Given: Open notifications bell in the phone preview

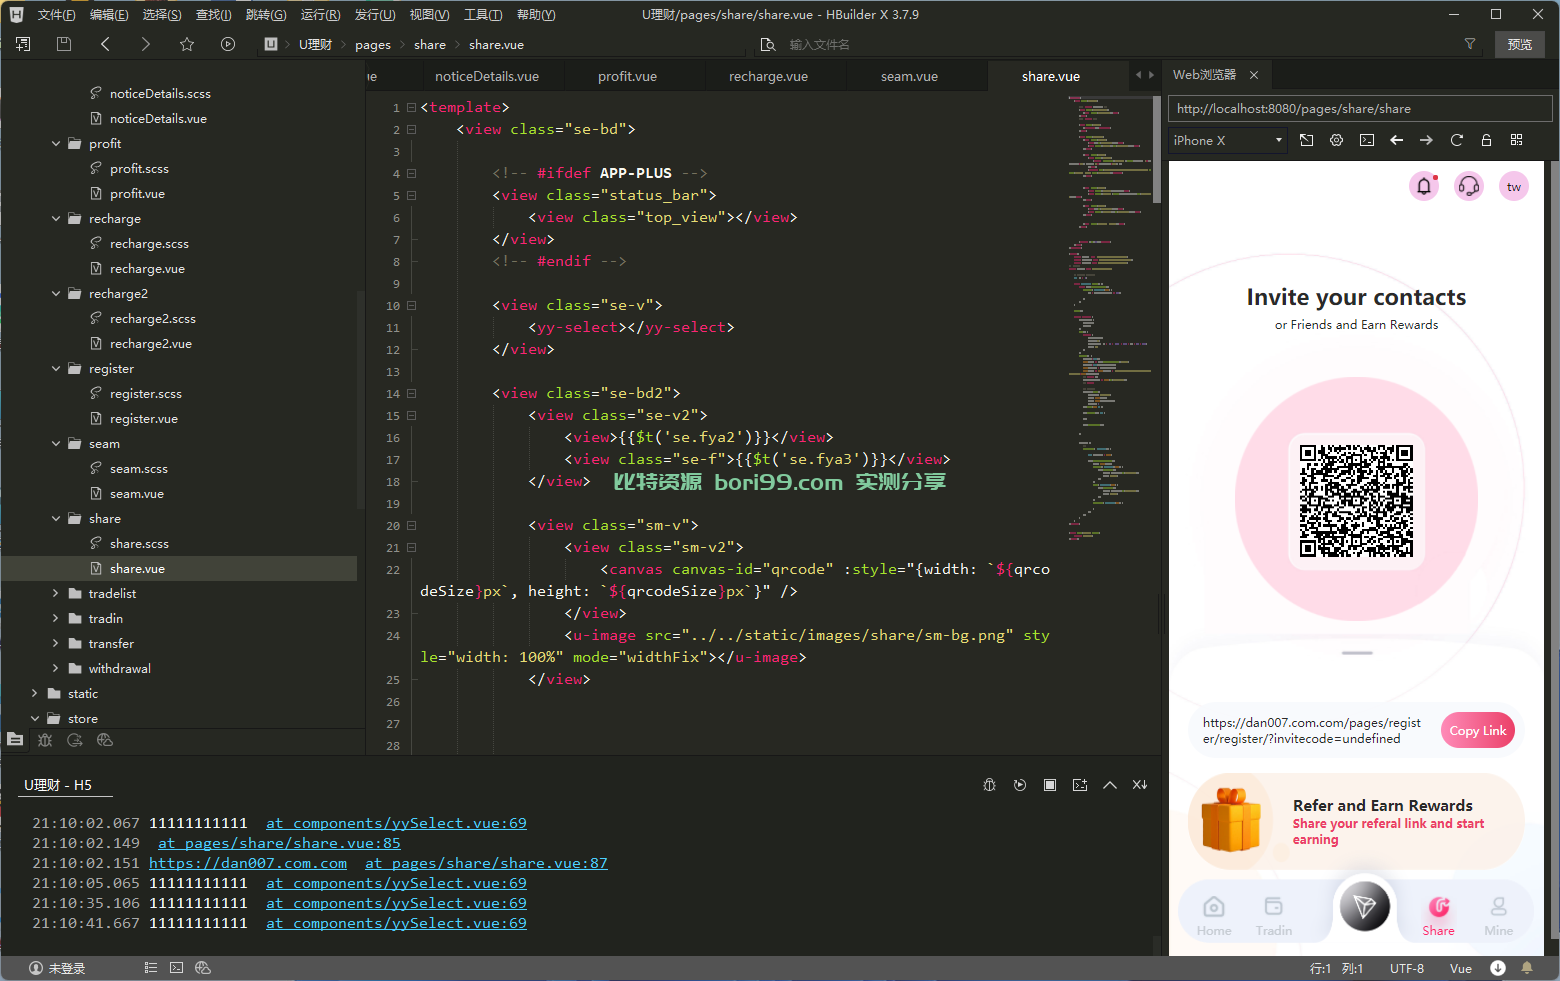Looking at the screenshot, I should [x=1424, y=186].
